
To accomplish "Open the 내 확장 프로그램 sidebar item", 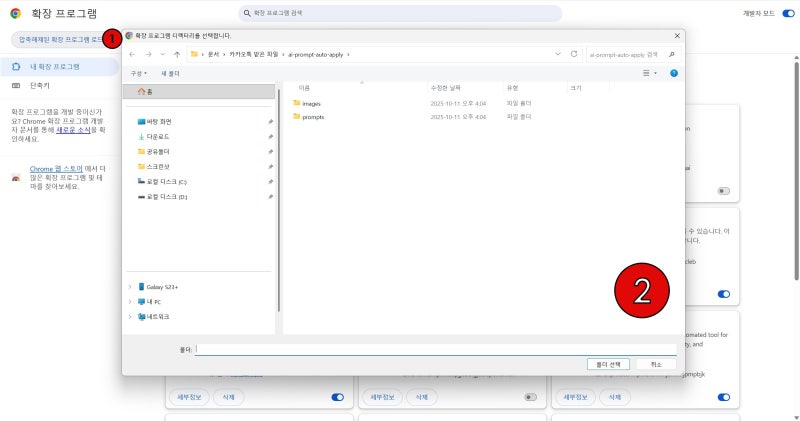I will pyautogui.click(x=60, y=67).
